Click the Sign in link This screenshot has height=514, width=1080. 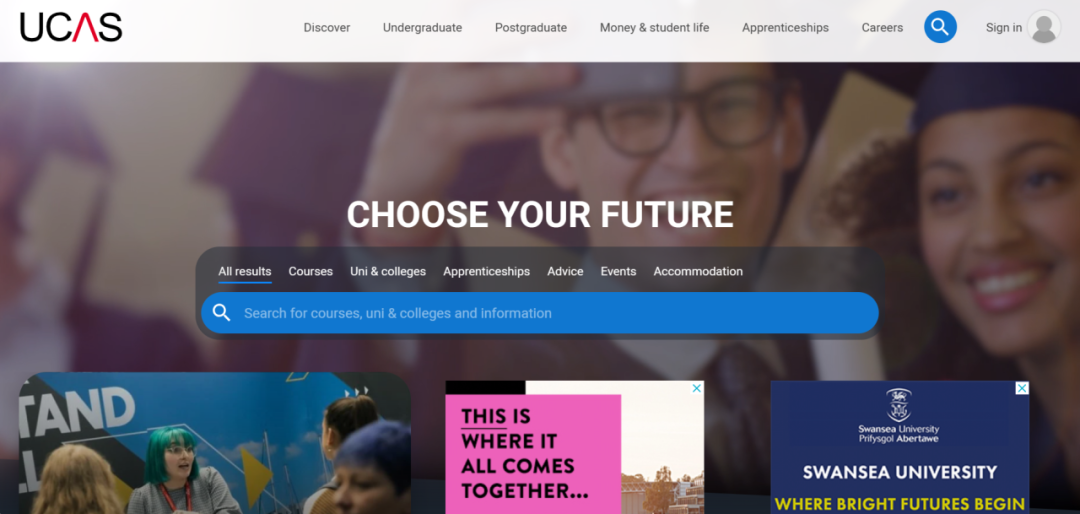1004,28
